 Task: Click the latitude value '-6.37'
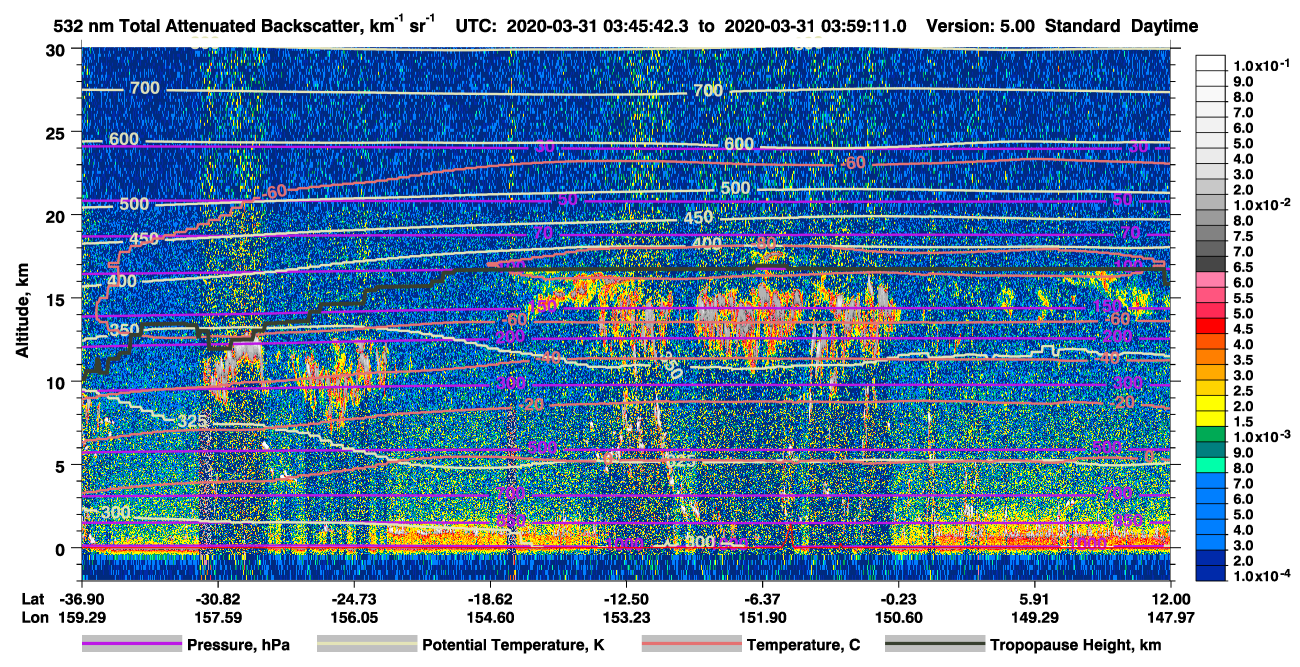tap(763, 598)
